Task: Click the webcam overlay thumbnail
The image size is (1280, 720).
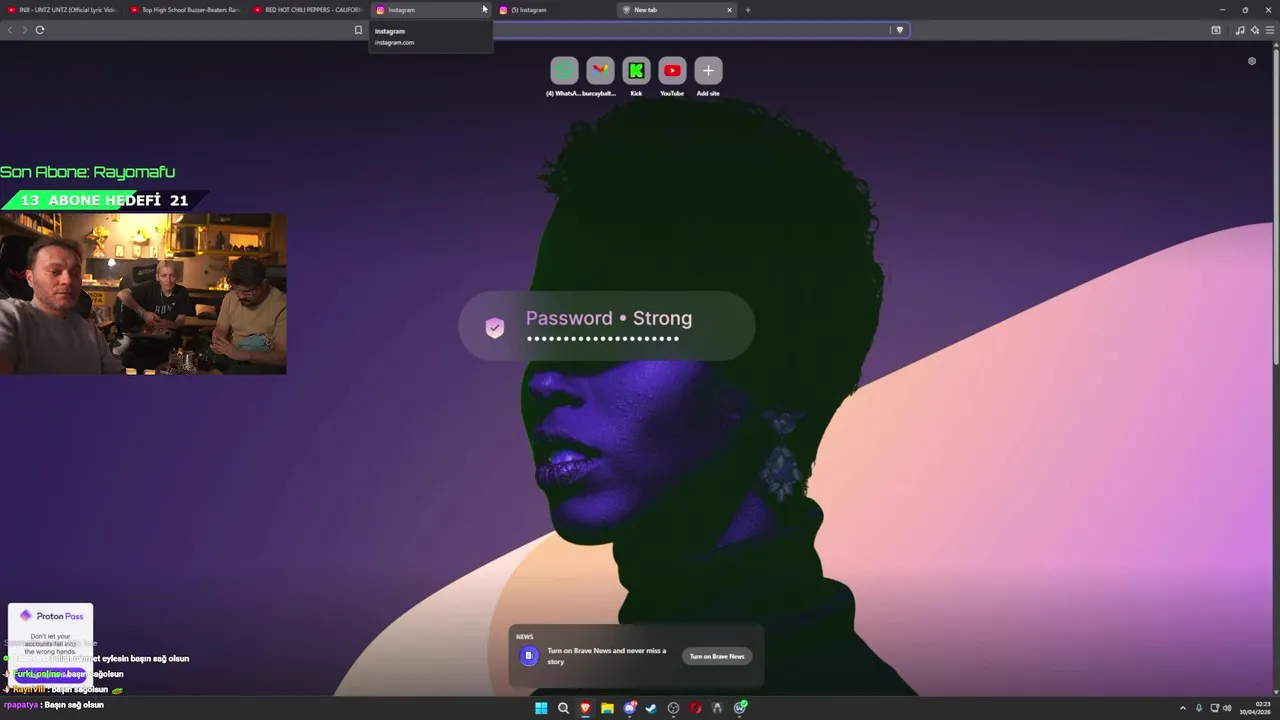Action: coord(143,294)
